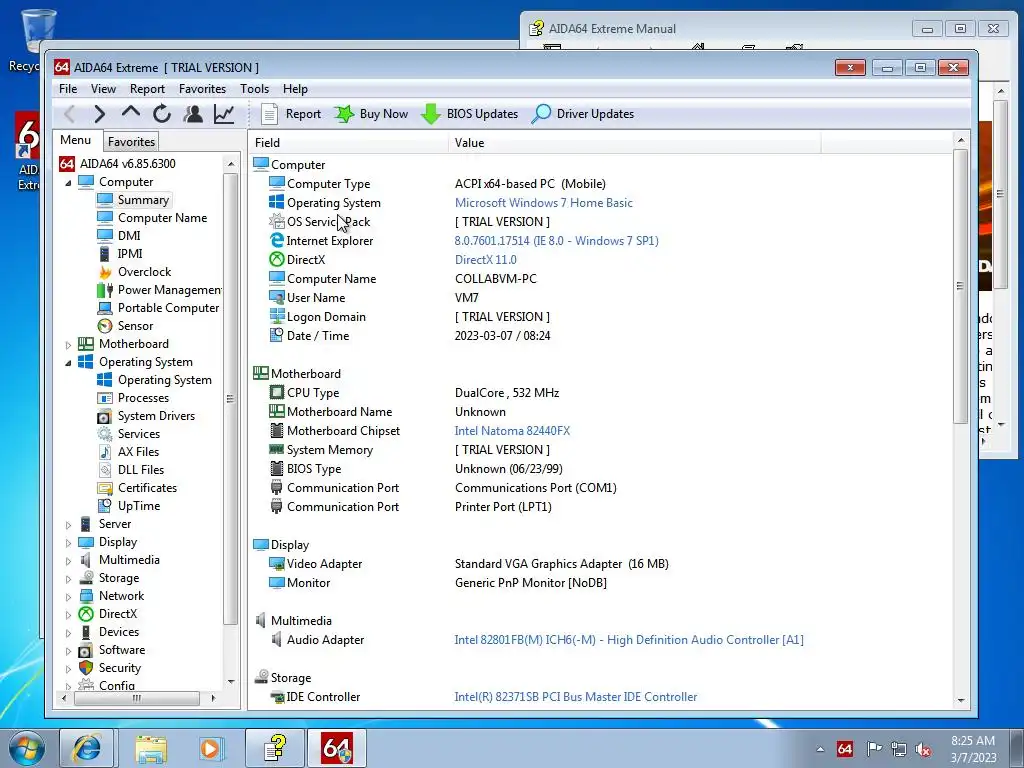This screenshot has width=1024, height=768.
Task: Click the AIDA64 v6.85.6300 root icon
Action: tap(67, 164)
